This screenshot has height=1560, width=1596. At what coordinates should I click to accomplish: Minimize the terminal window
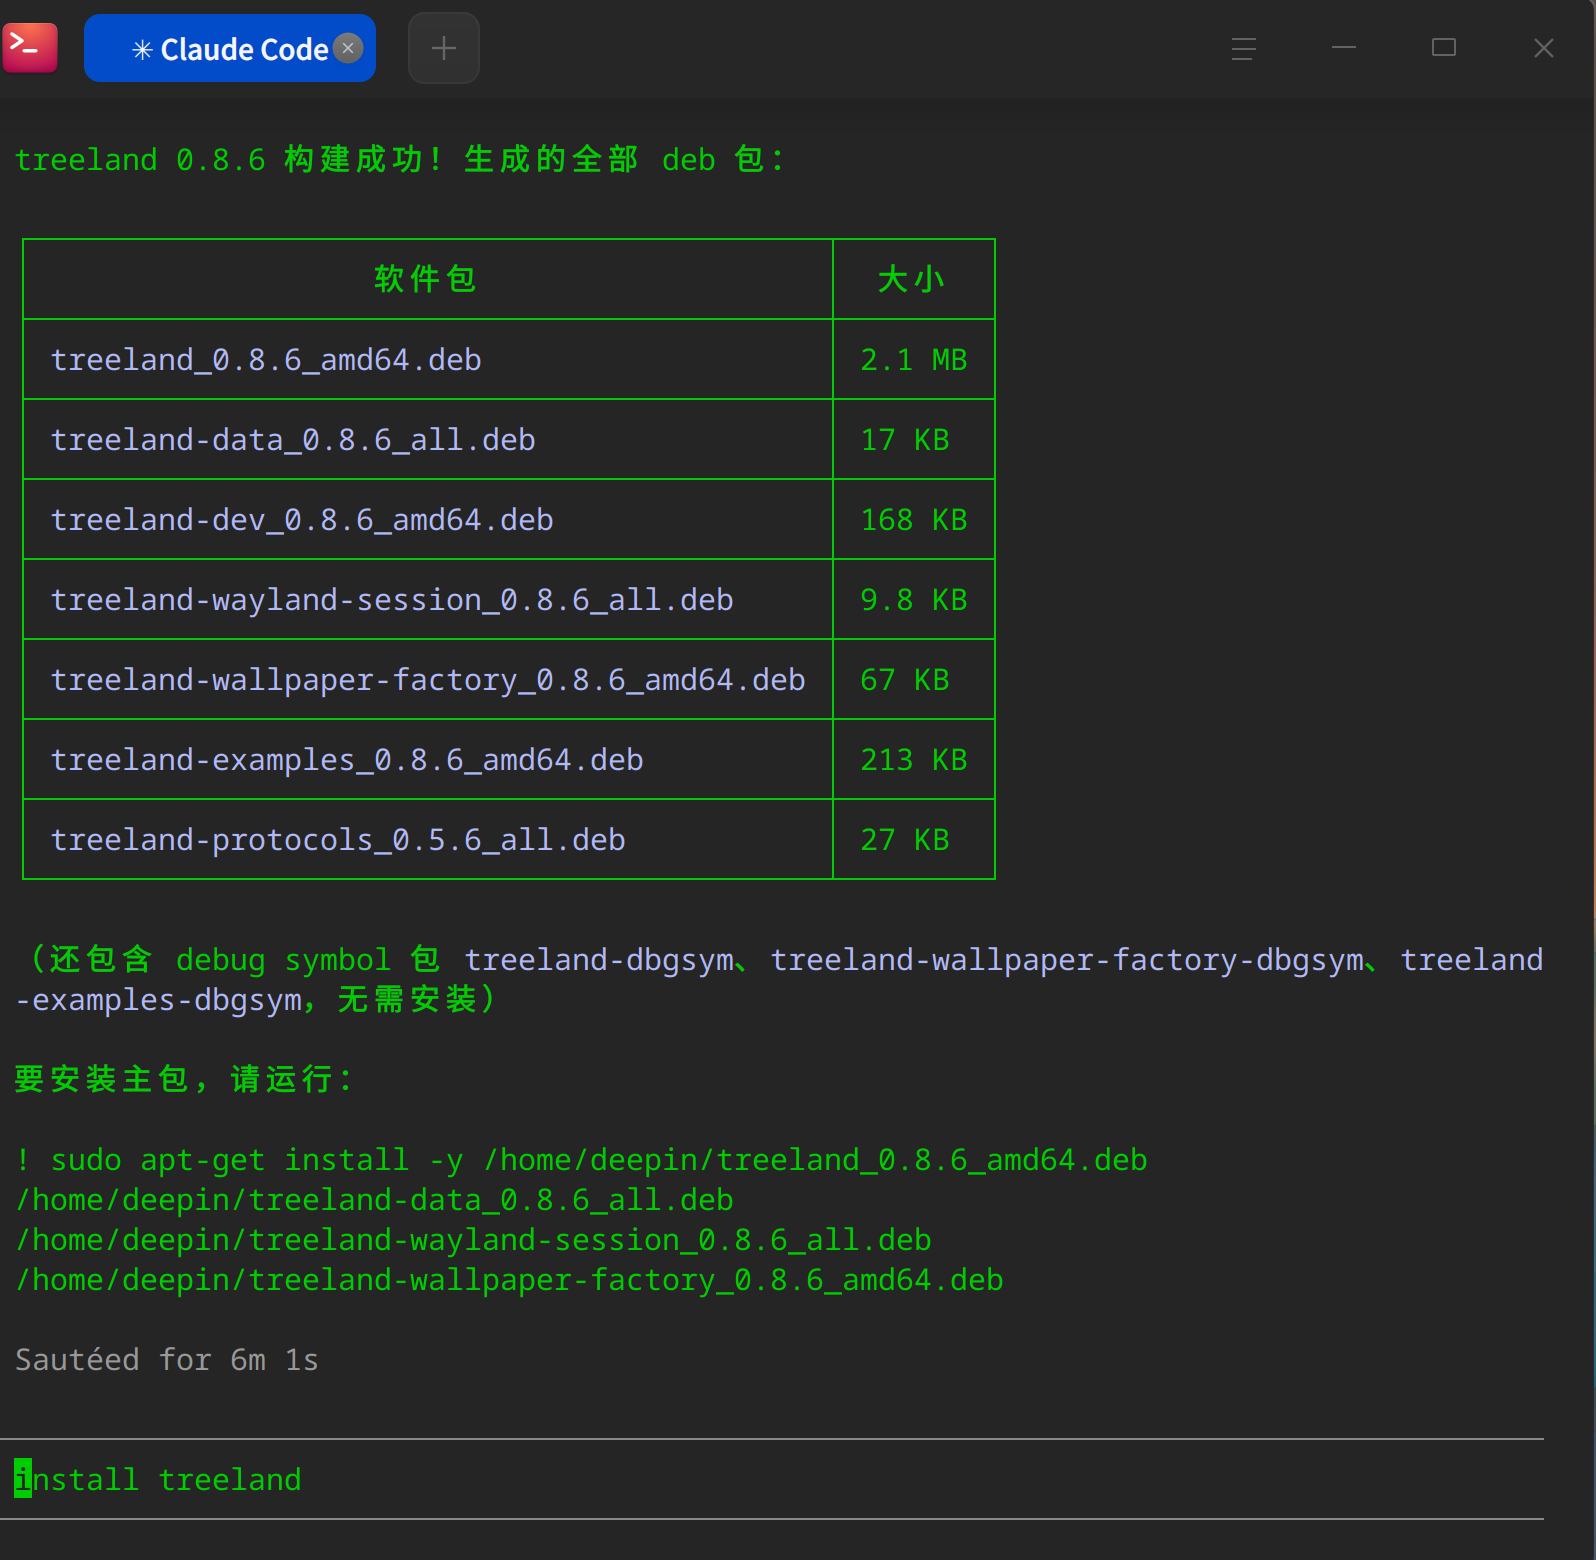[1344, 48]
